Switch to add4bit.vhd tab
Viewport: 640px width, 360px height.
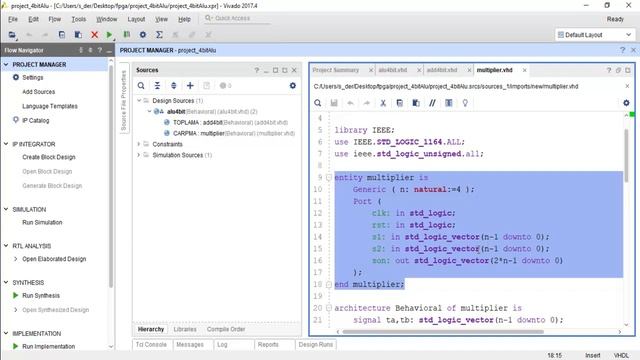[442, 70]
